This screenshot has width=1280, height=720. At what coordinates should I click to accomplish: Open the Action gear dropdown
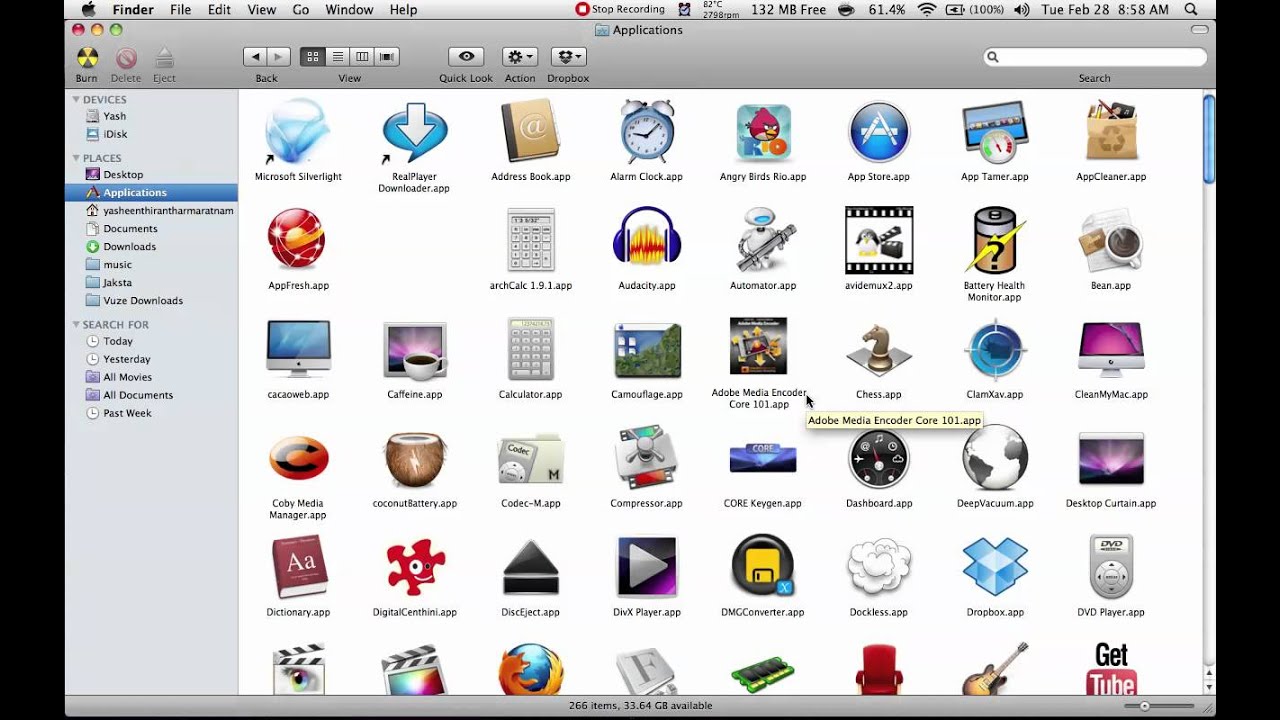[x=520, y=57]
